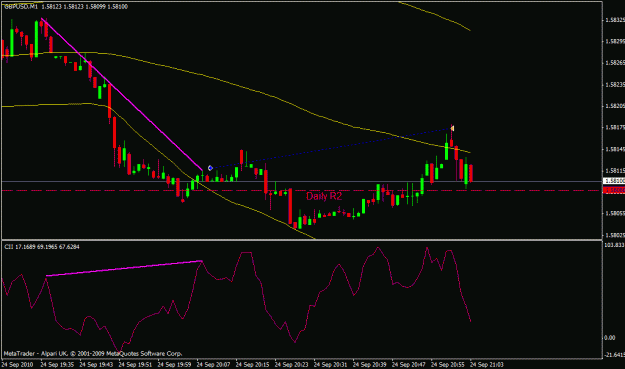625x369 pixels.
Task: Click the 24 Sep 19:59 time label
Action: 174,364
